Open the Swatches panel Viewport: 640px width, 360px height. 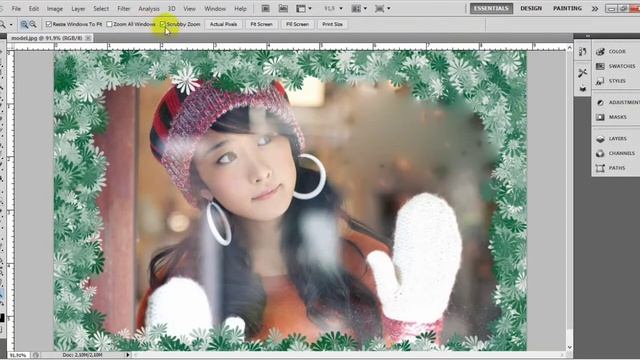point(616,66)
